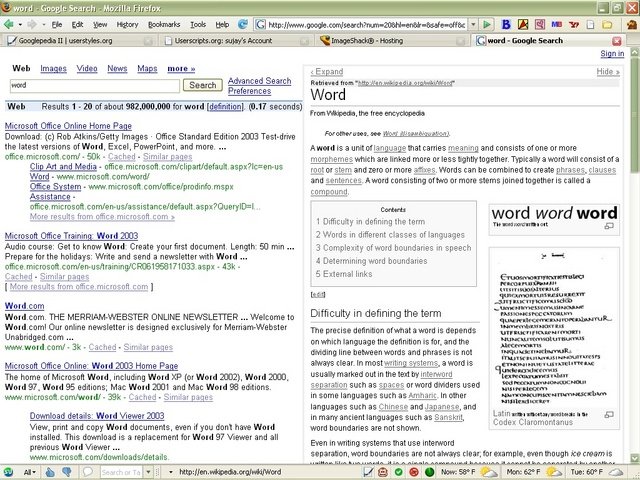The width and height of the screenshot is (640, 480).
Task: Open the File menu
Action: [57, 24]
